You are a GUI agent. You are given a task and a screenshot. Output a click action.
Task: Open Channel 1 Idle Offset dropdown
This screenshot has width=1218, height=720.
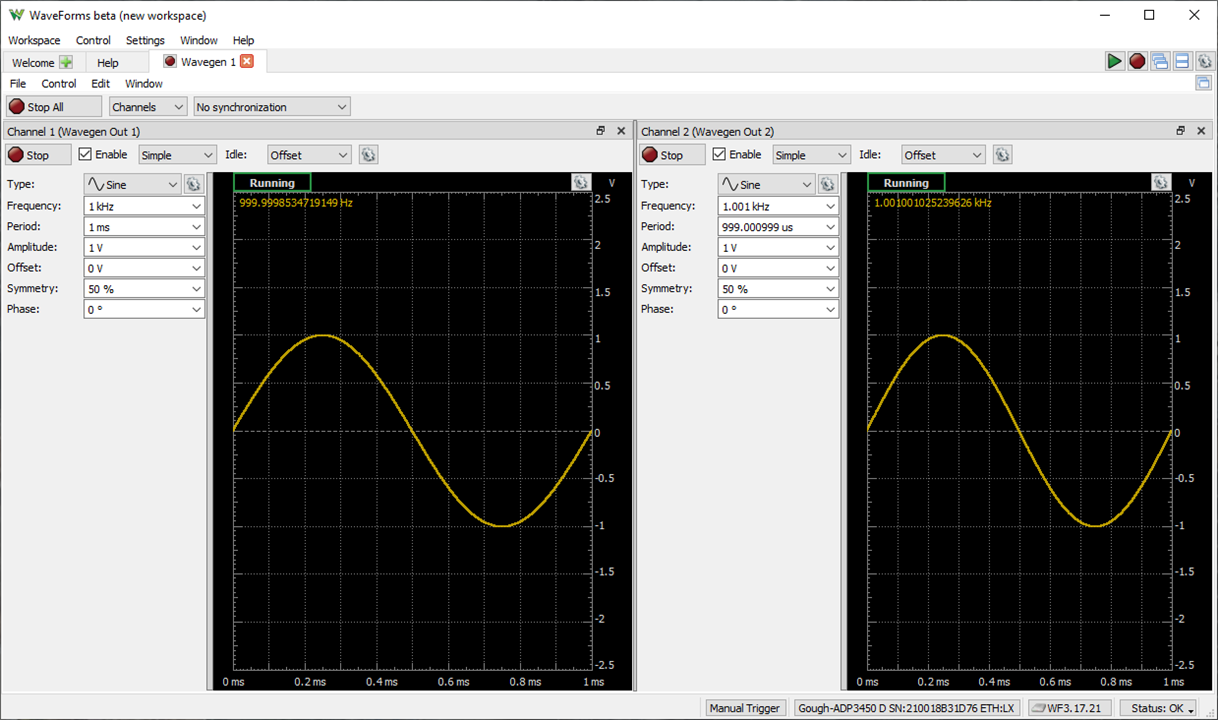(x=310, y=155)
